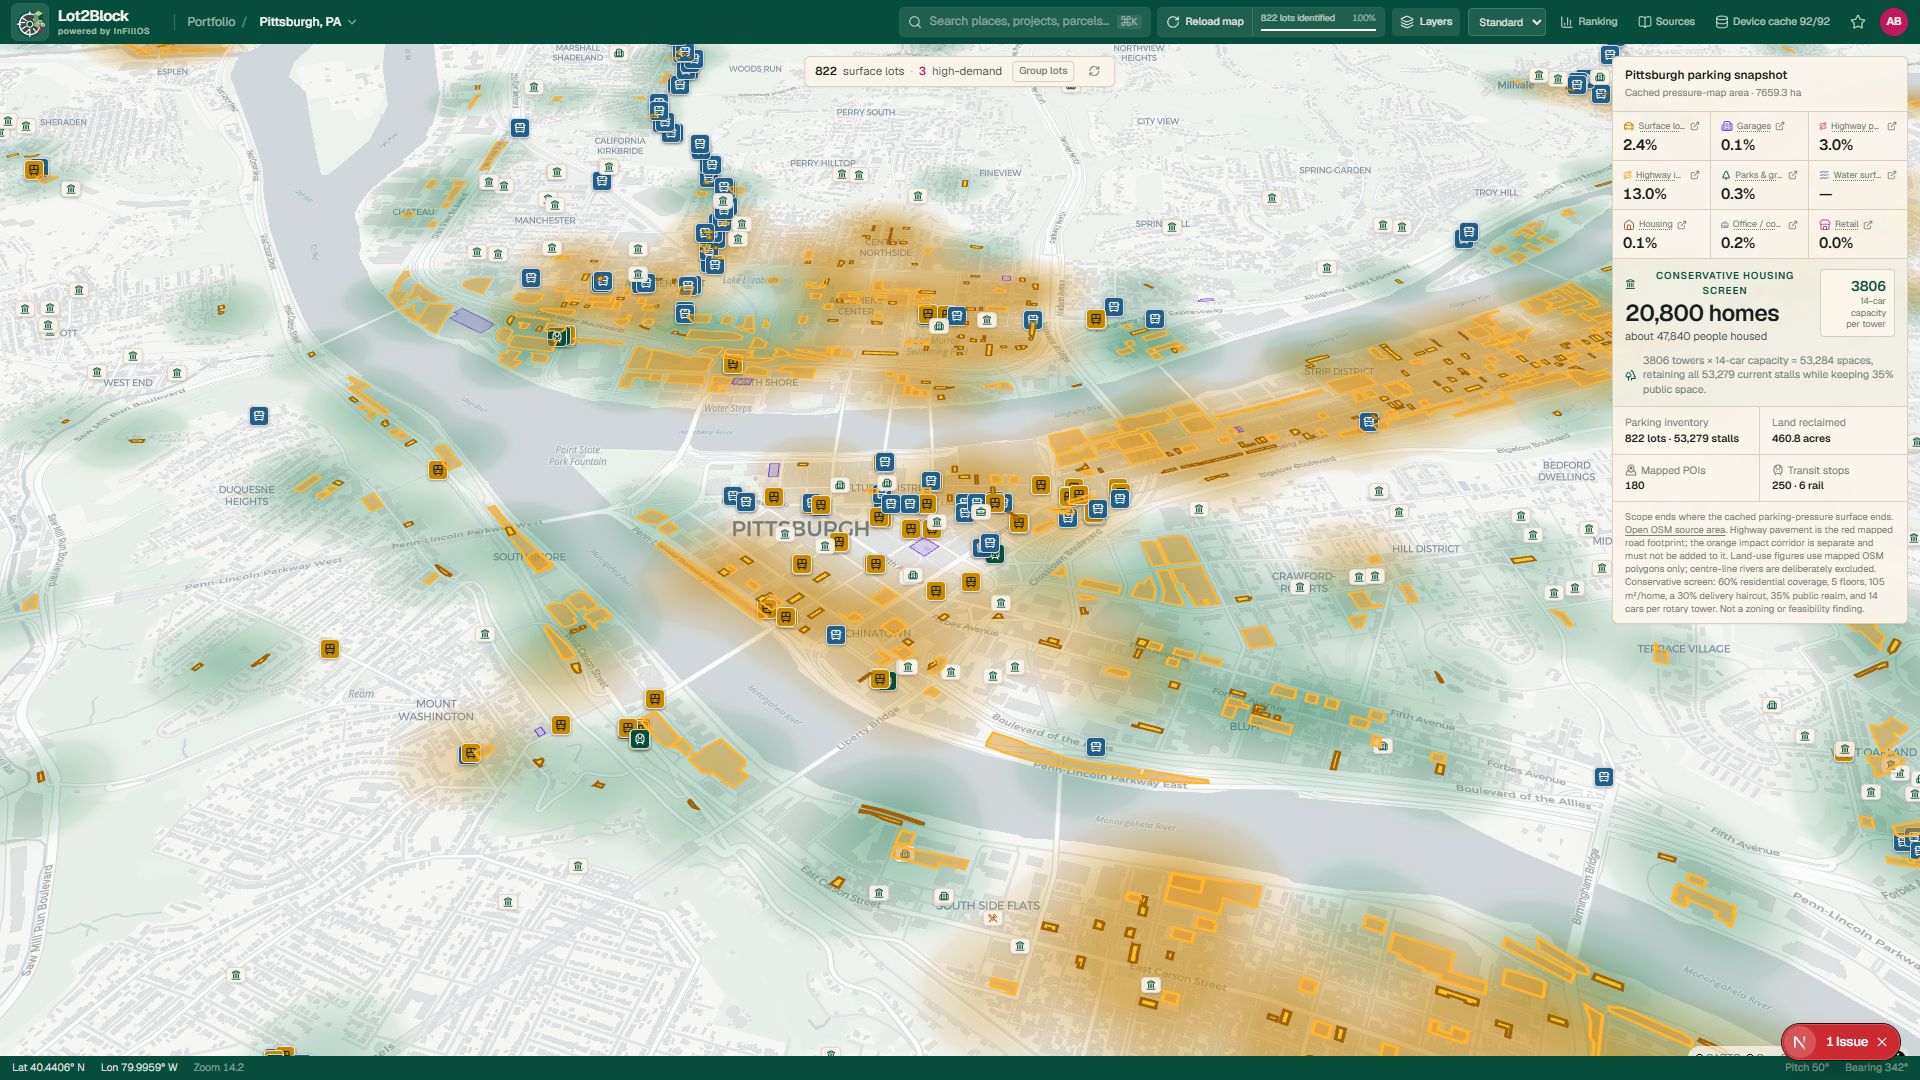Open external link for Surface lots stat
This screenshot has width=1920, height=1080.
click(x=1694, y=126)
